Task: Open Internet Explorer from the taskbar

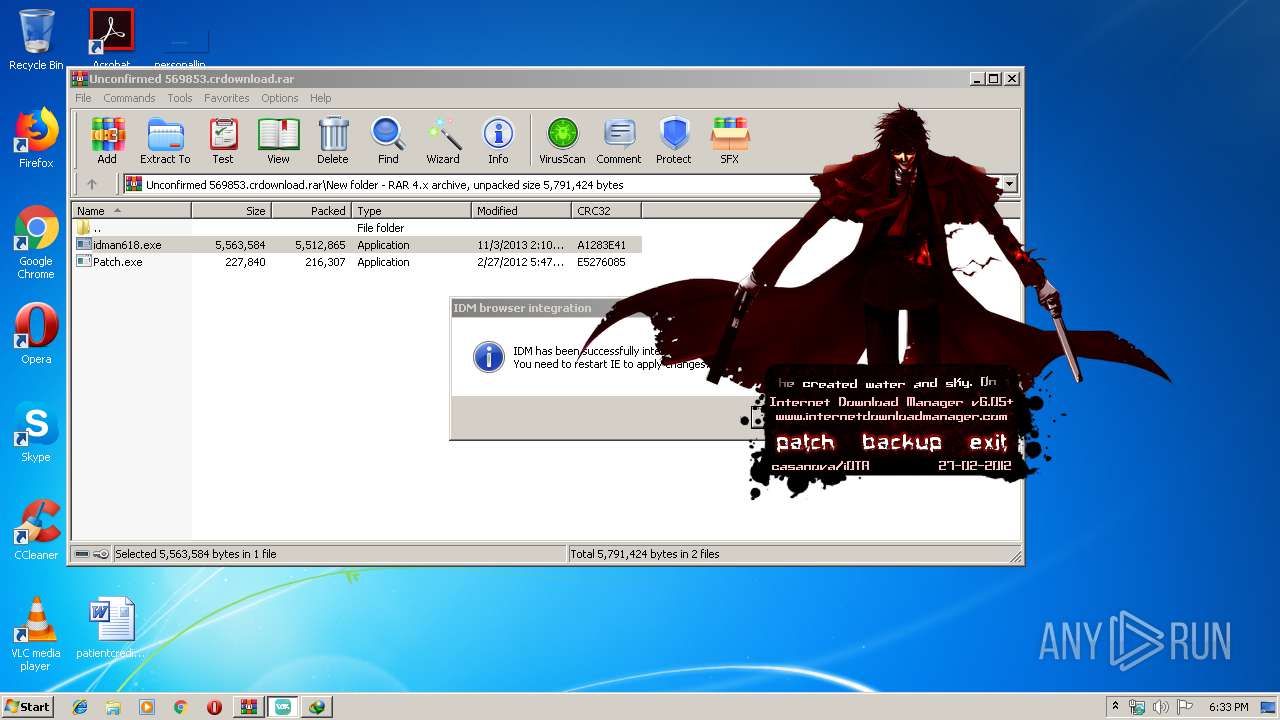Action: tap(80, 707)
